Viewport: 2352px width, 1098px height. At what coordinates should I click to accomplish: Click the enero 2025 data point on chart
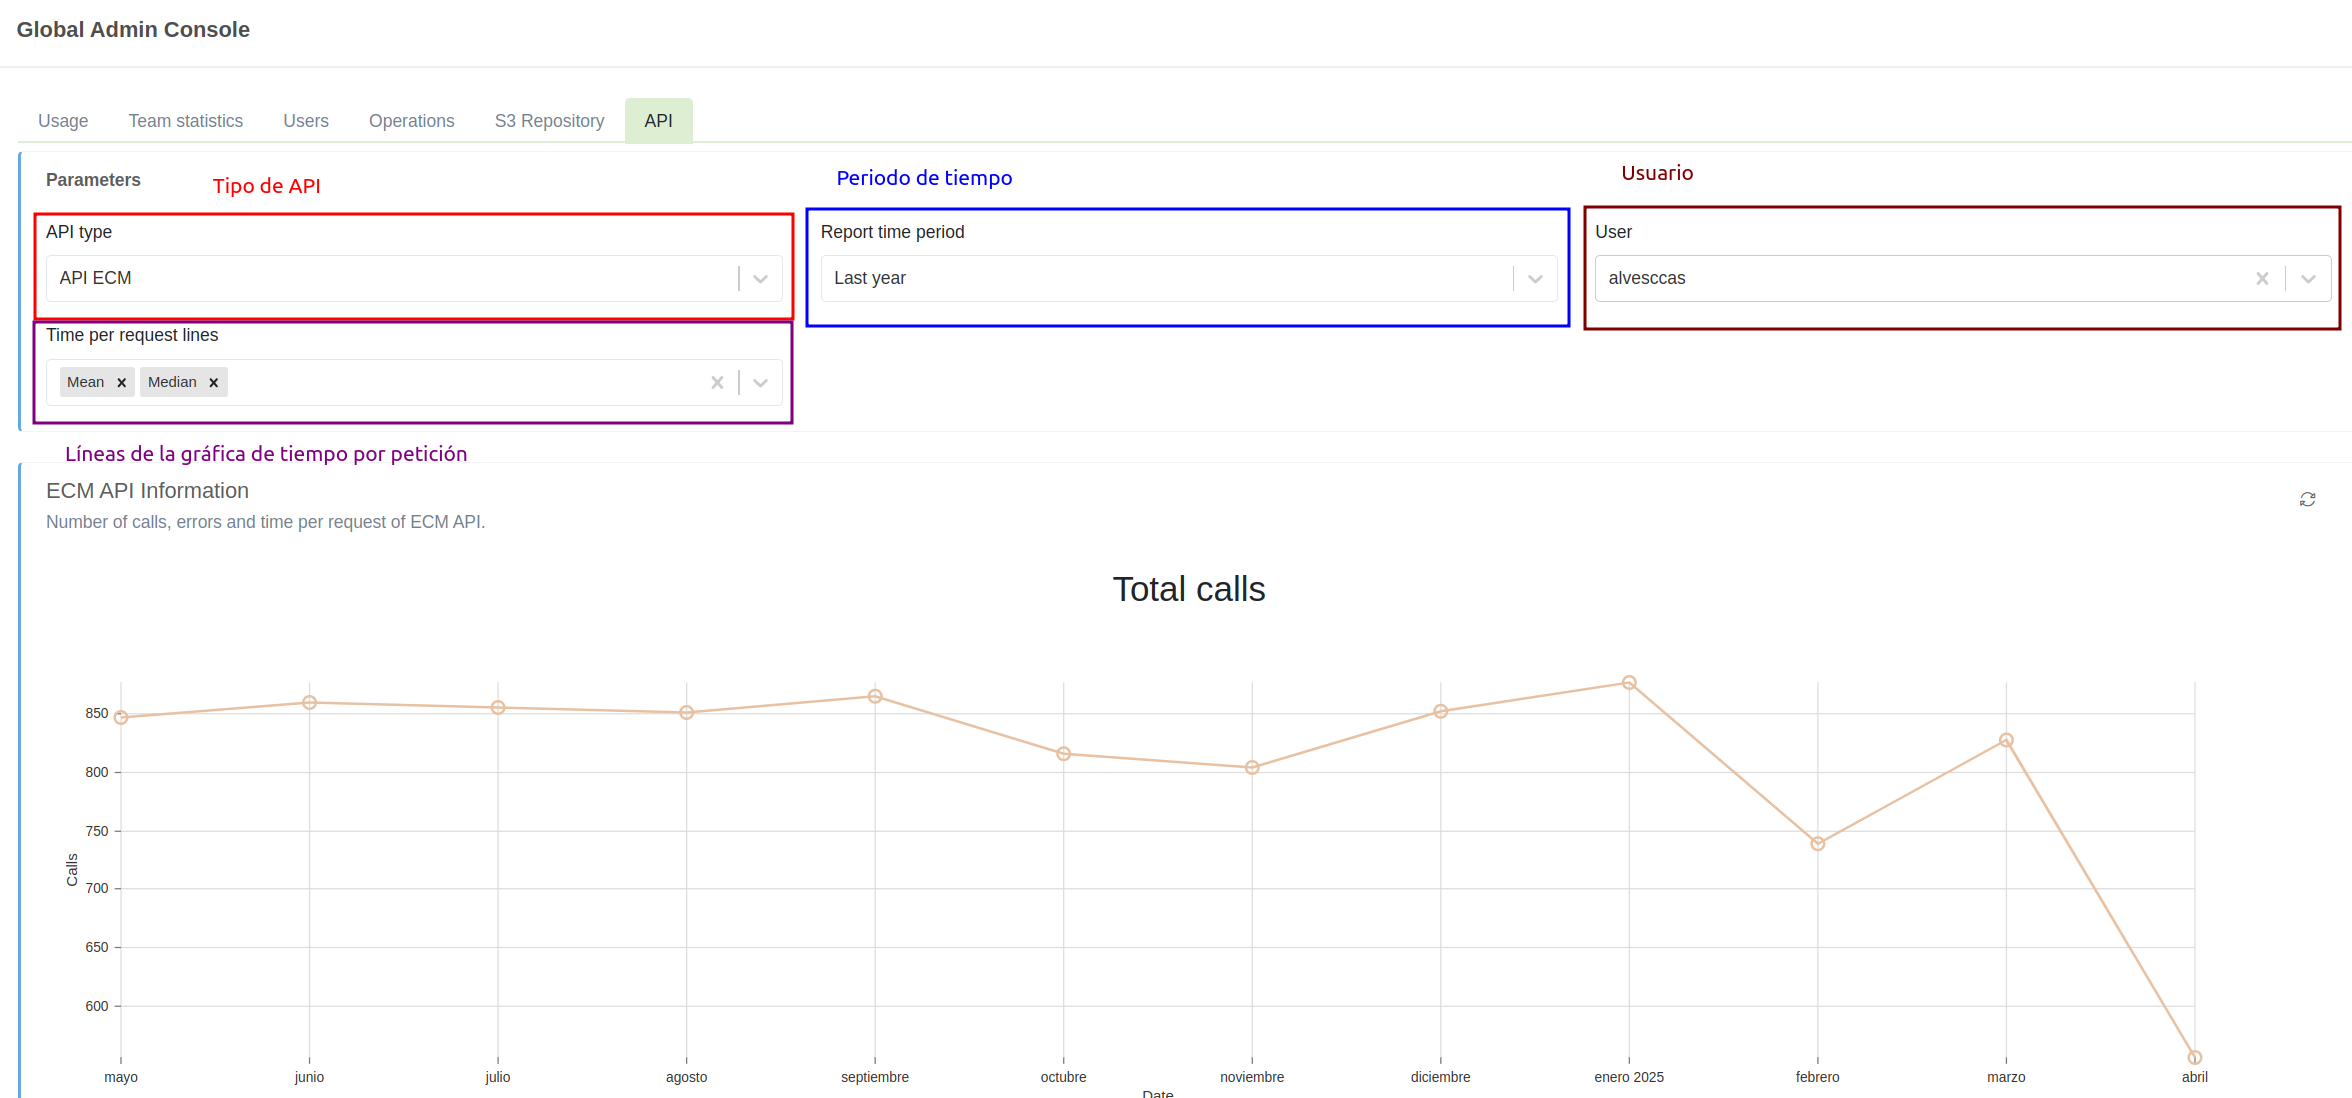(1629, 683)
